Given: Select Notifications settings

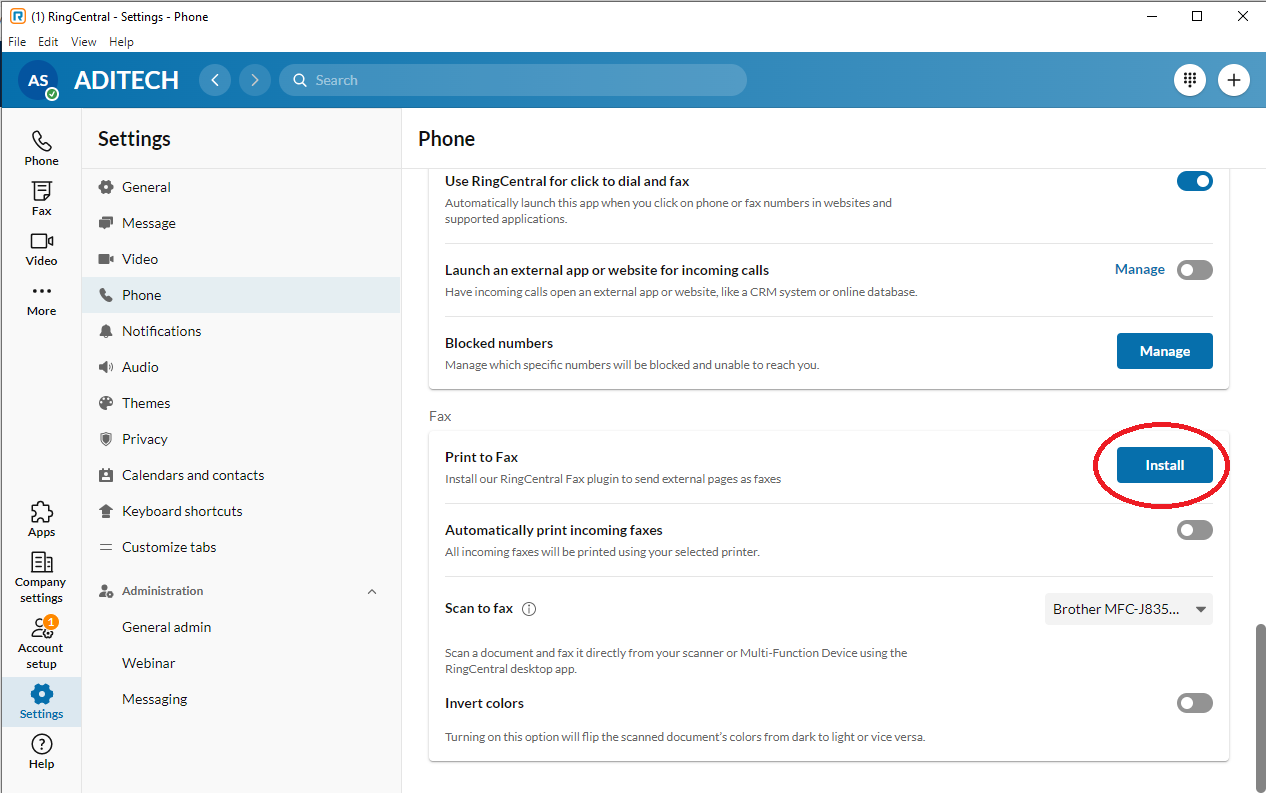Looking at the screenshot, I should [x=241, y=331].
